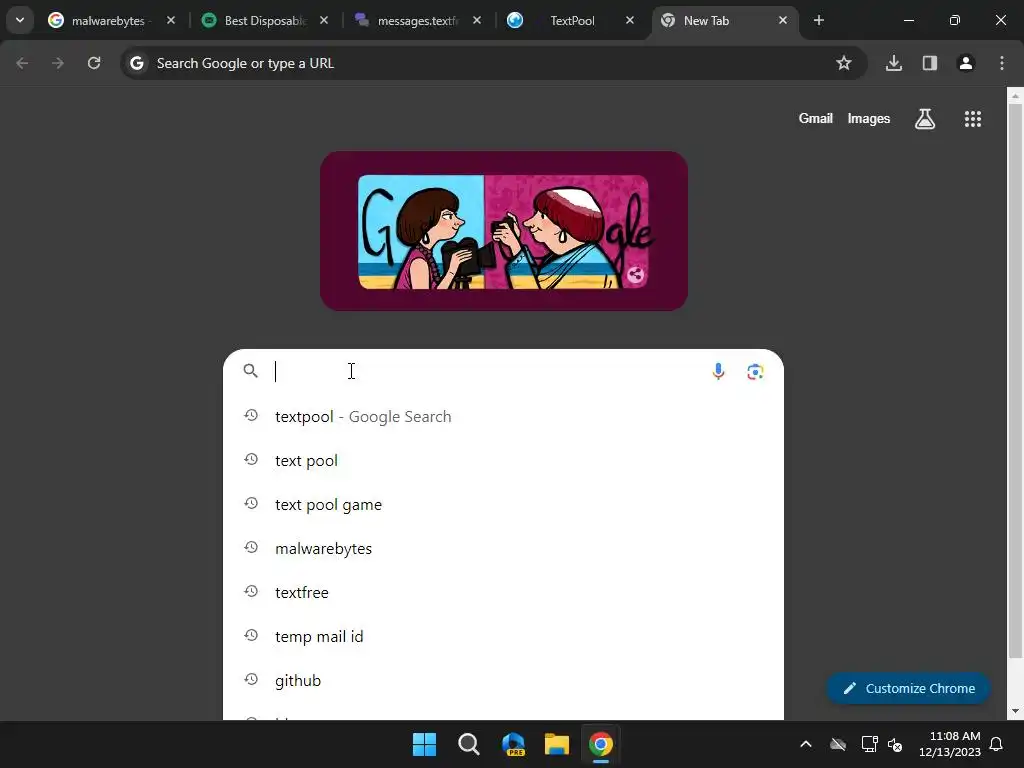The height and width of the screenshot is (768, 1024).
Task: Share the Google Doodle
Action: [635, 275]
